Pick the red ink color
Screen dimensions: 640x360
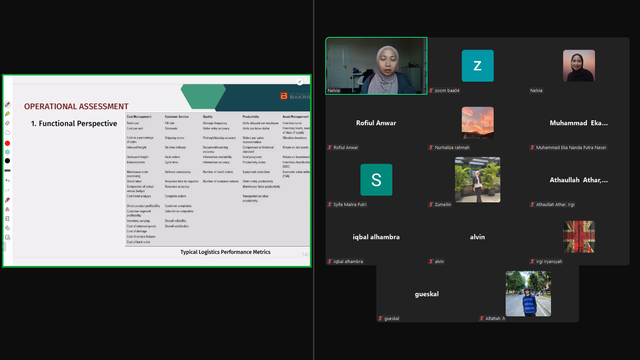coord(7,143)
